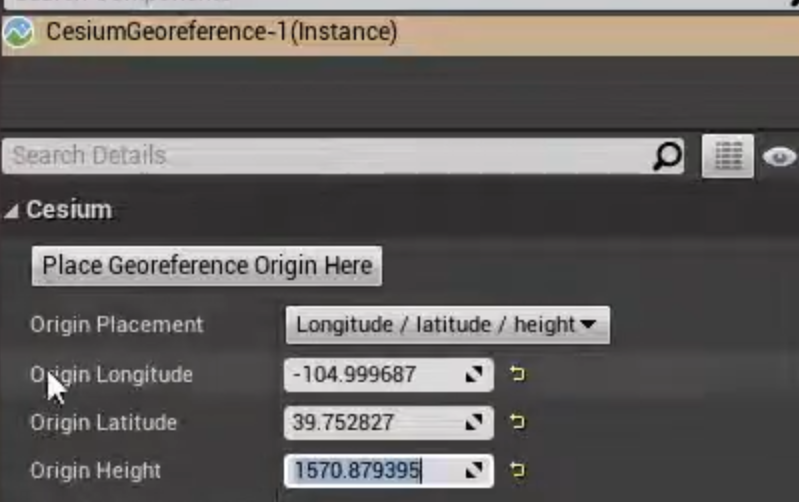Click the Origin Placement label
Viewport: 799px width, 502px height.
117,325
